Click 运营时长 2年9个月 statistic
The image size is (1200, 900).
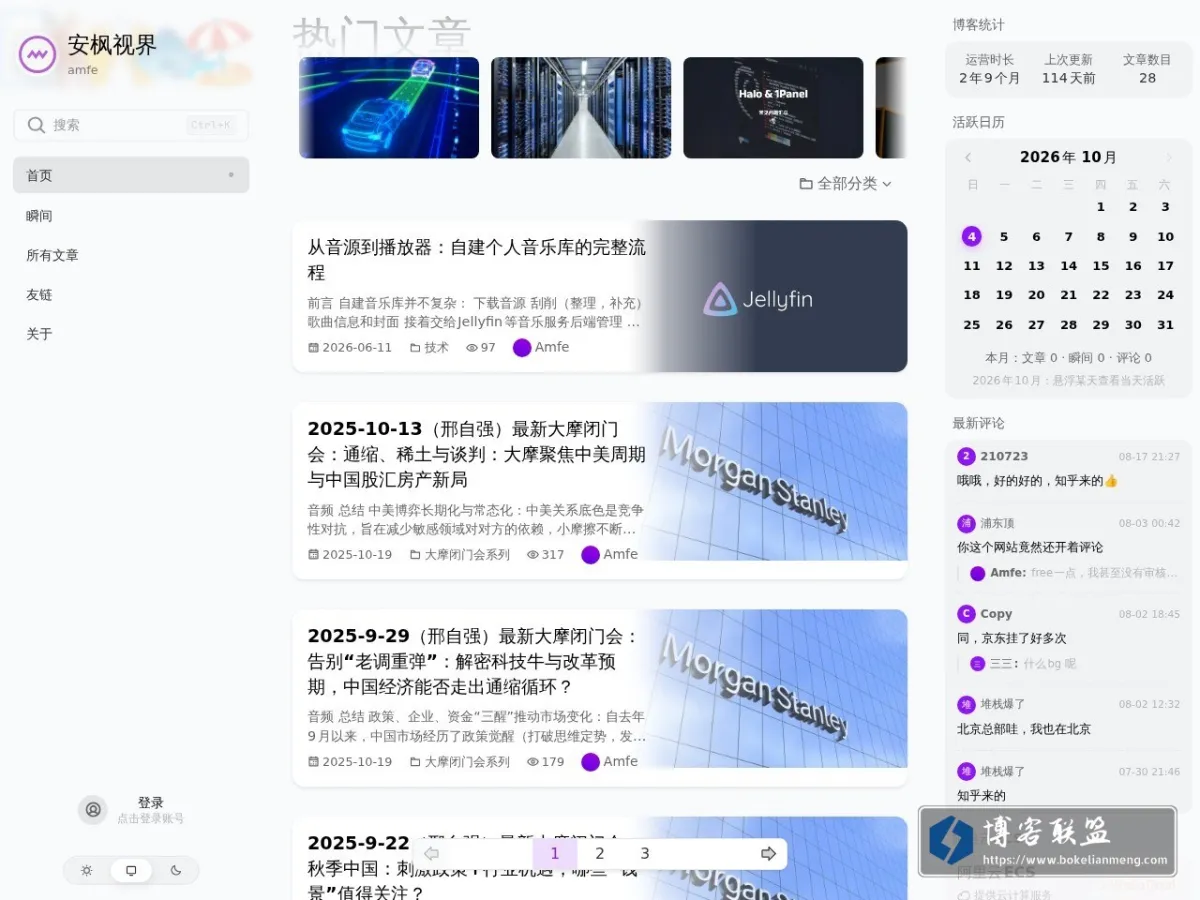[989, 69]
